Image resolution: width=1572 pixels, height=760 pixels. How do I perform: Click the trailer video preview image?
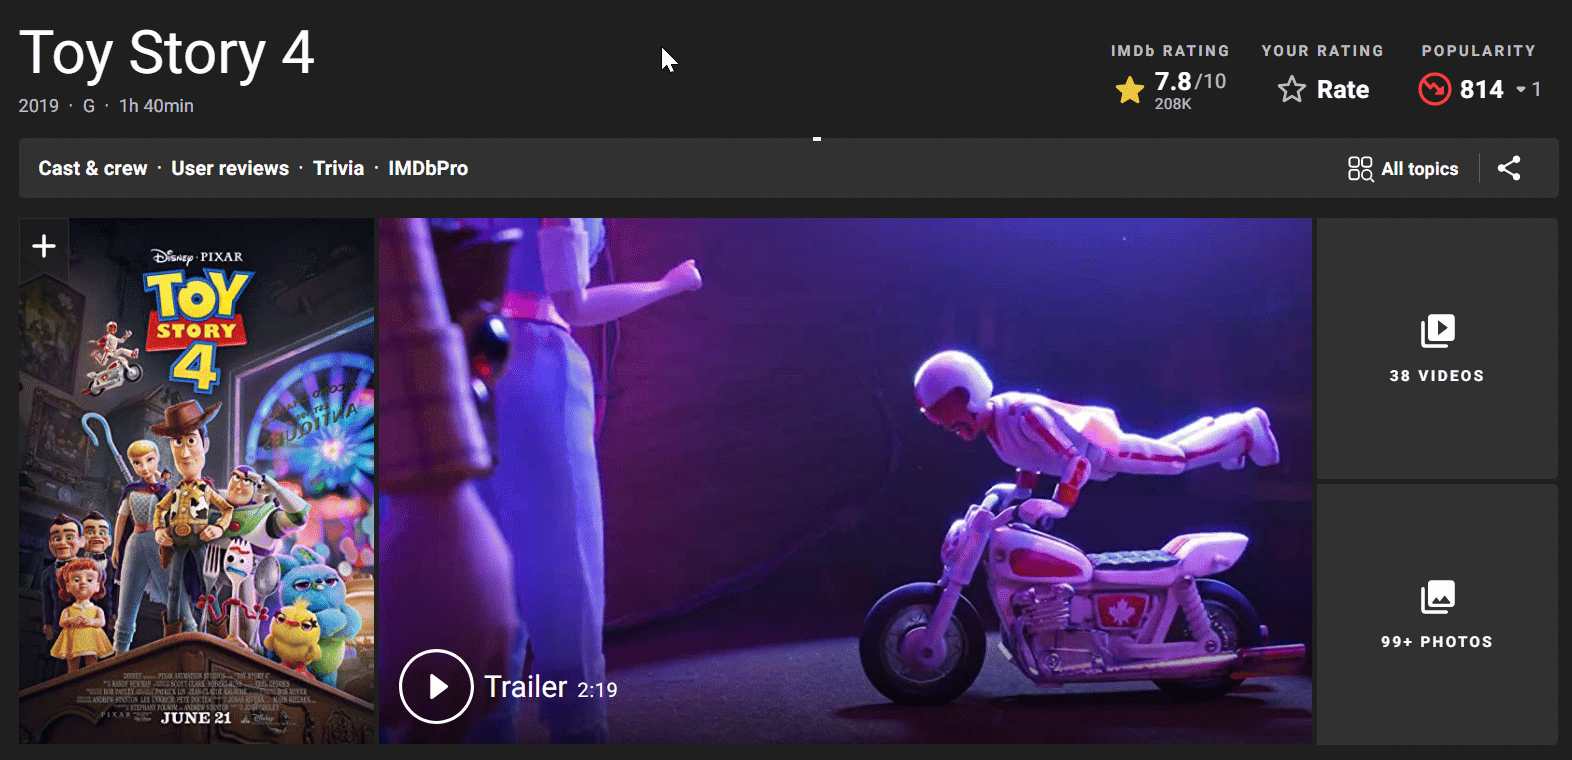click(x=845, y=481)
